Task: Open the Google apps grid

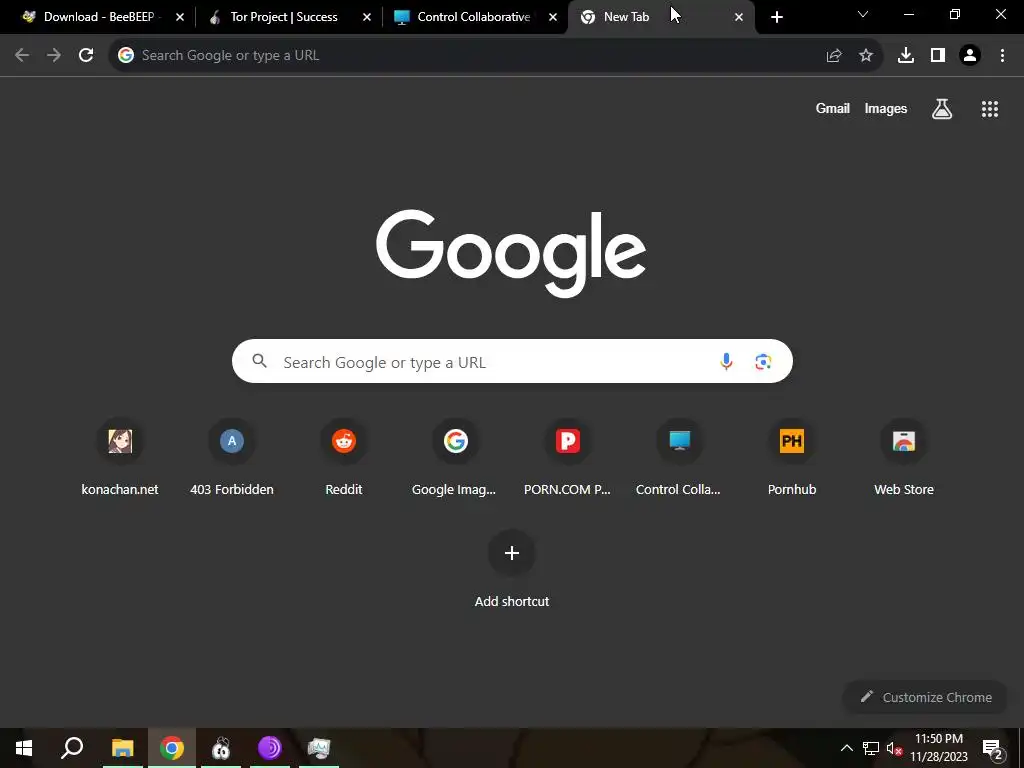Action: point(990,109)
